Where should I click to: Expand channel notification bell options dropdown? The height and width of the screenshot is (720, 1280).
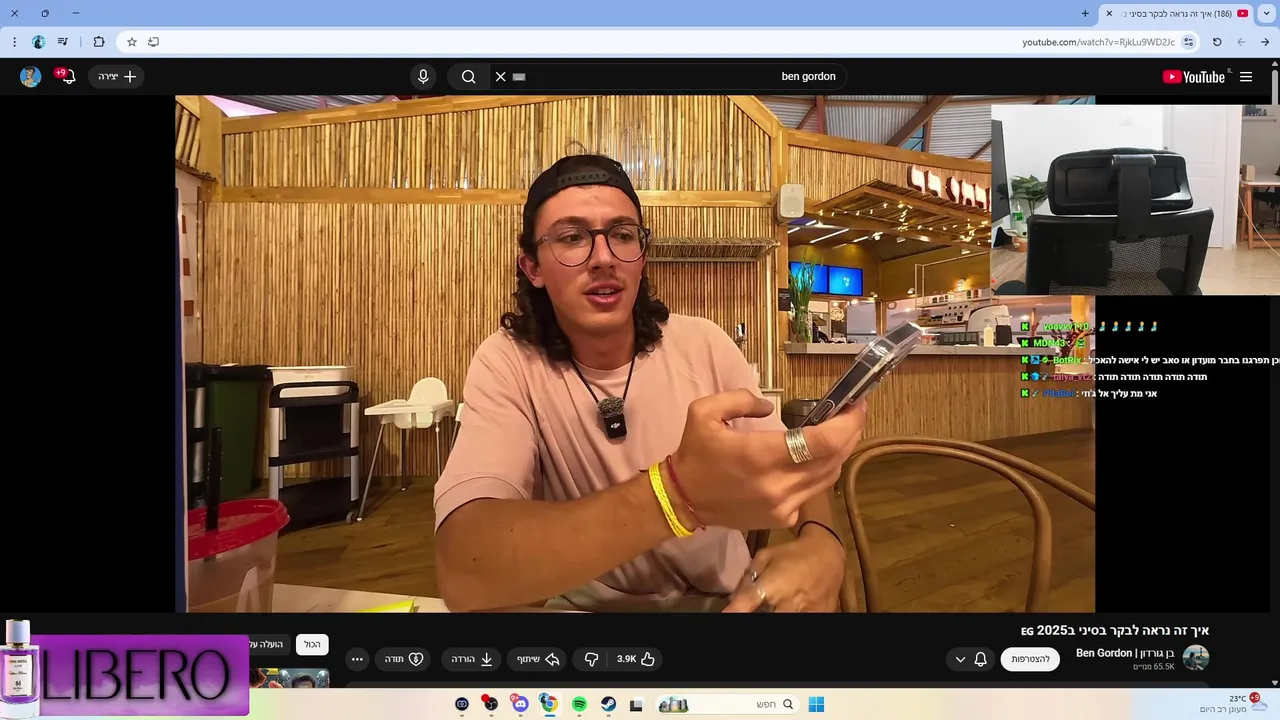pos(970,659)
